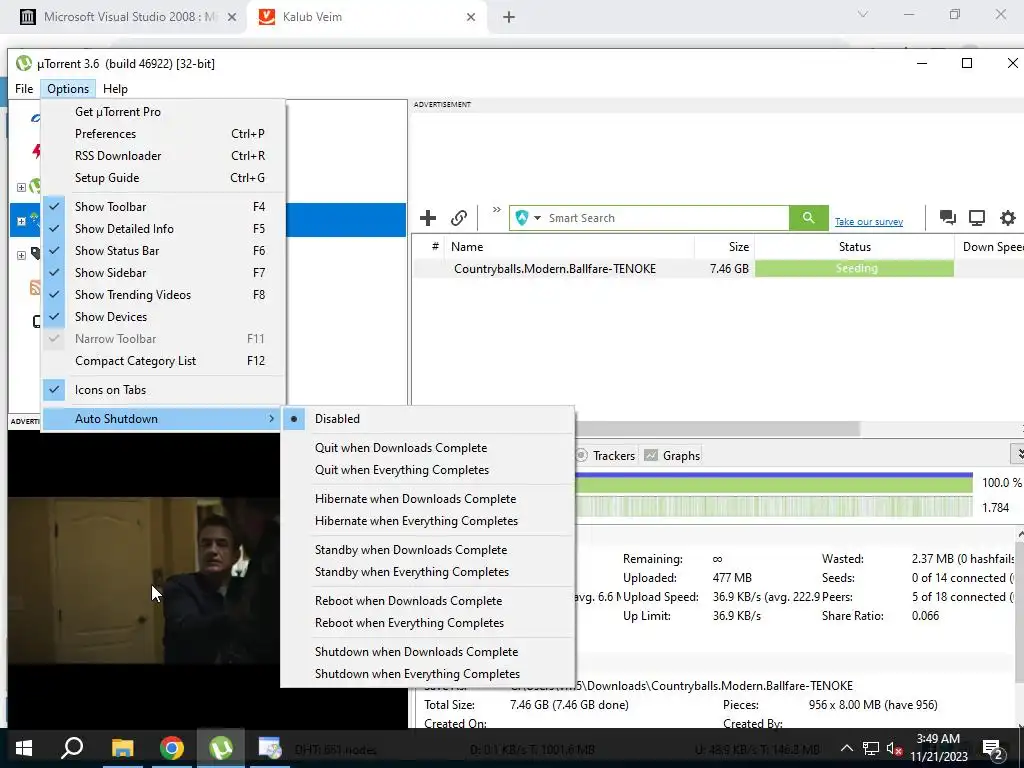Viewport: 1024px width, 768px height.
Task: Toggle Show Status Bar option
Action: 164,251
